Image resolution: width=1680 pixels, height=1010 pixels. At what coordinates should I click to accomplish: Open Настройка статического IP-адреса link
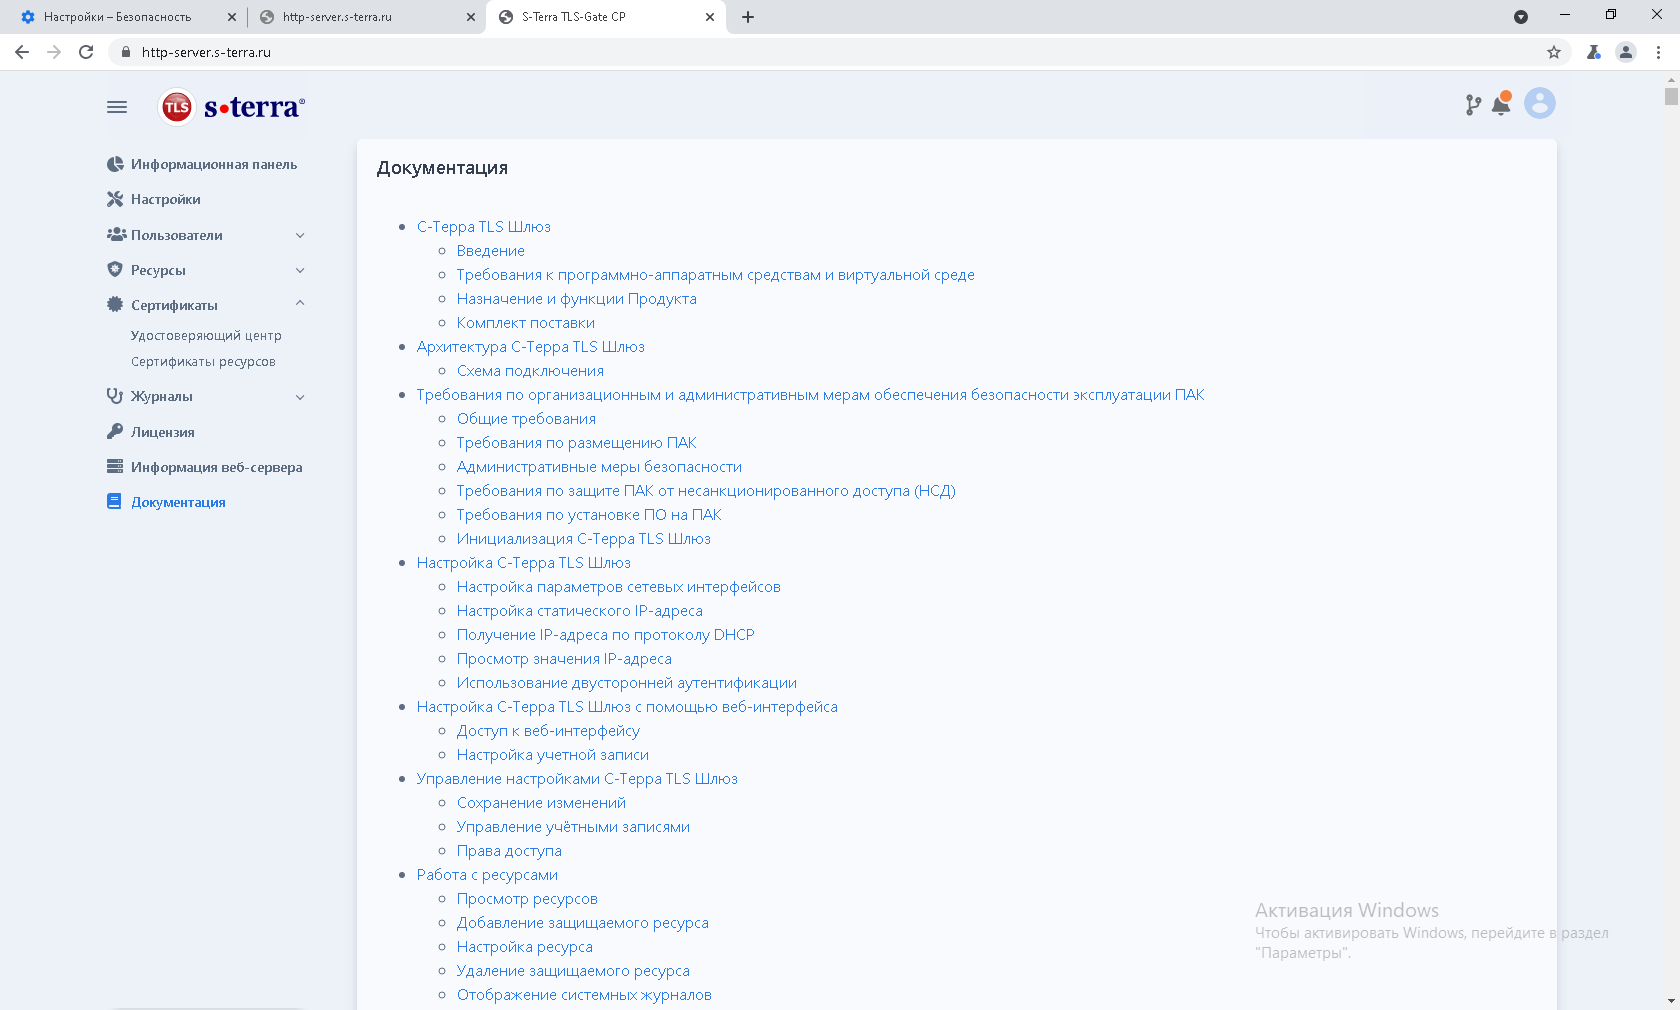580,611
